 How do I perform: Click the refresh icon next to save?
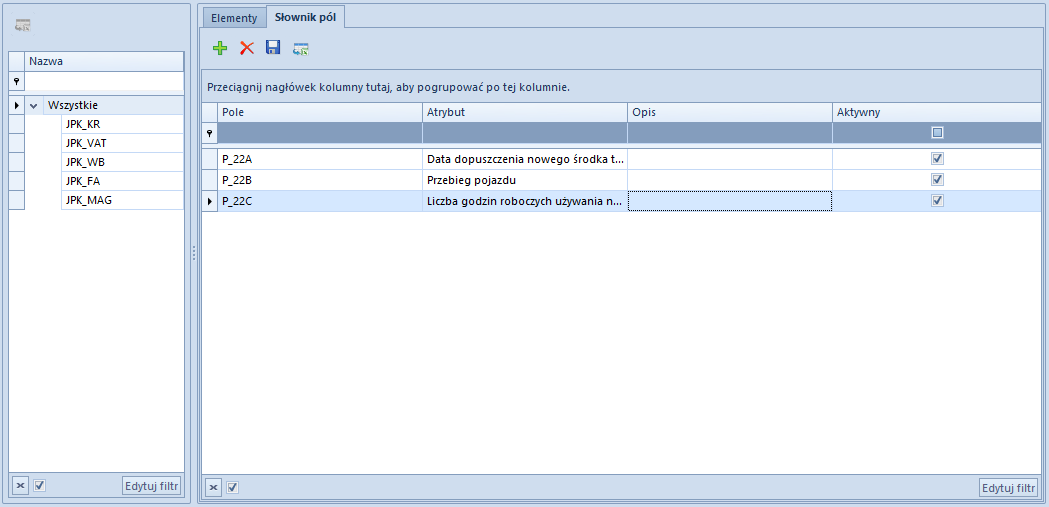point(301,48)
